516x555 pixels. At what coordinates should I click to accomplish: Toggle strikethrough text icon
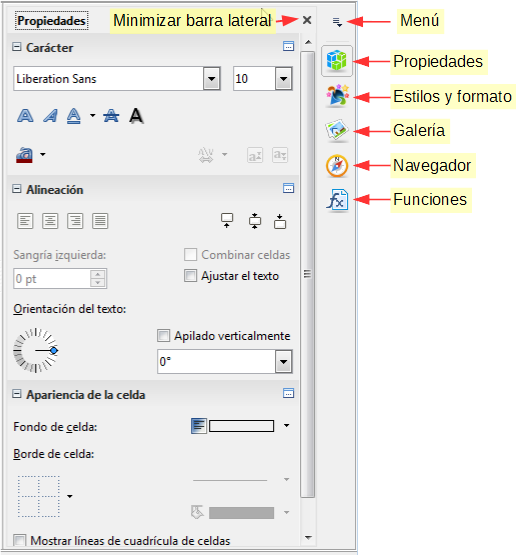tap(111, 116)
